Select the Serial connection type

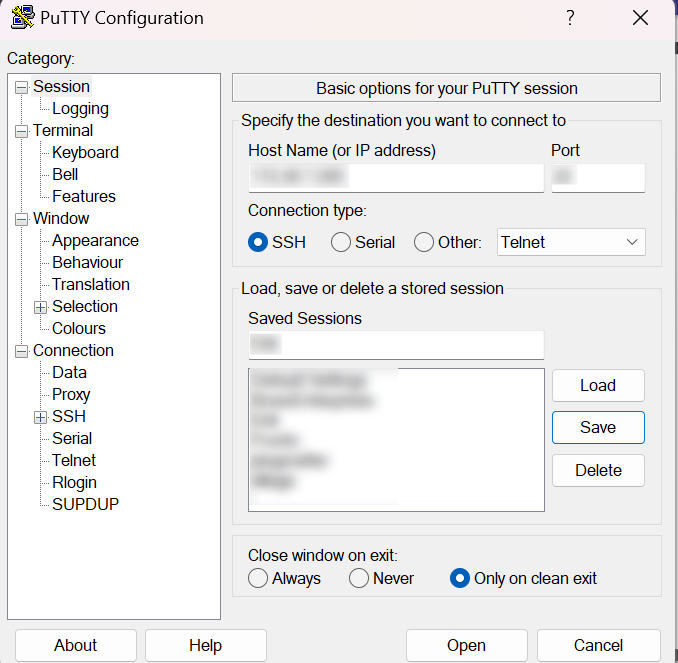click(342, 242)
